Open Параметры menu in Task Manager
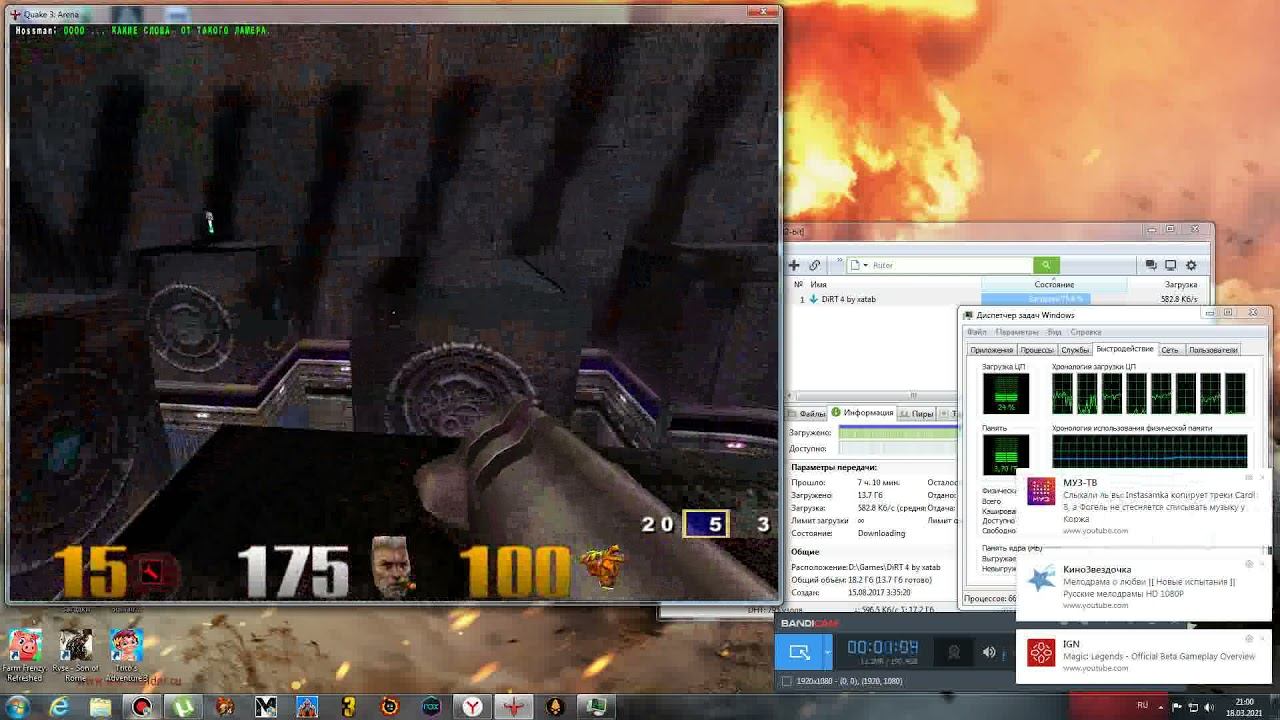This screenshot has width=1280, height=720. pyautogui.click(x=1017, y=332)
